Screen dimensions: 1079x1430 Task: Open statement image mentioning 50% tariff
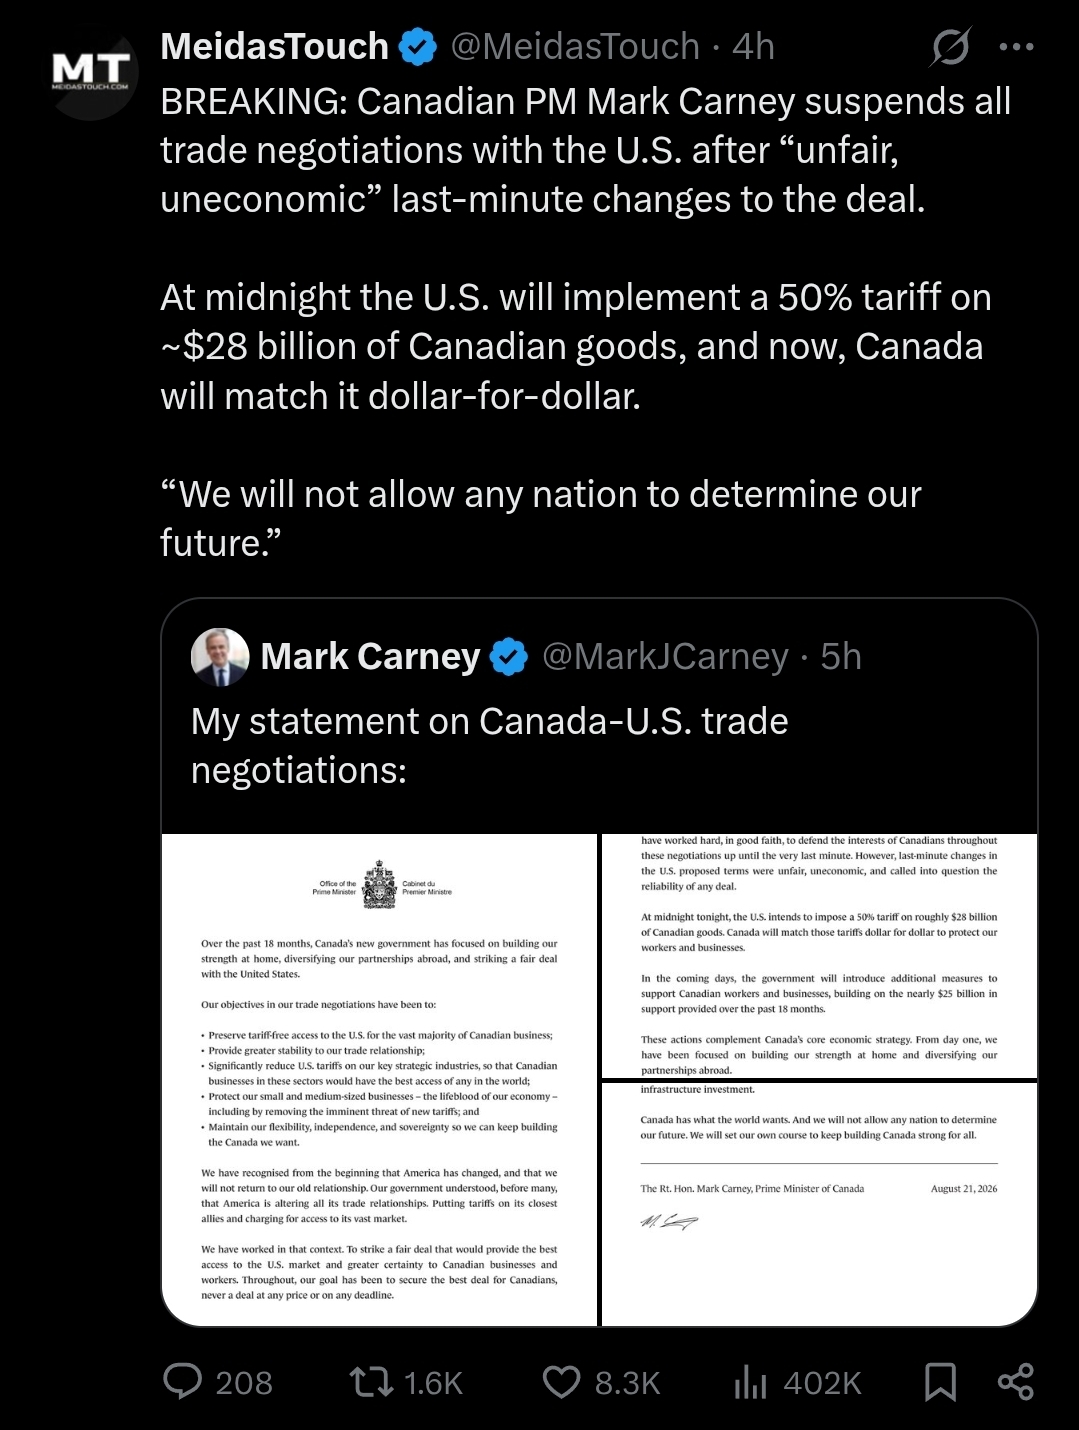819,956
